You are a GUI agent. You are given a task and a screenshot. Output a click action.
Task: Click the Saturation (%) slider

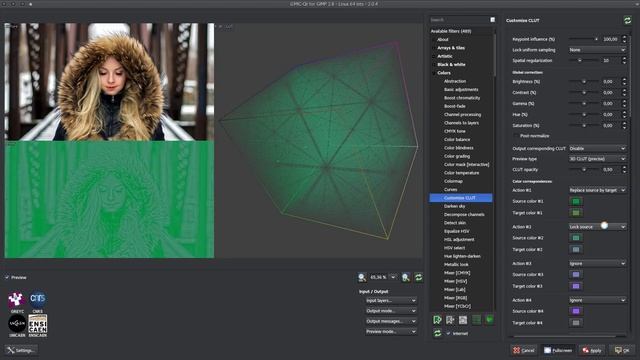[584, 126]
